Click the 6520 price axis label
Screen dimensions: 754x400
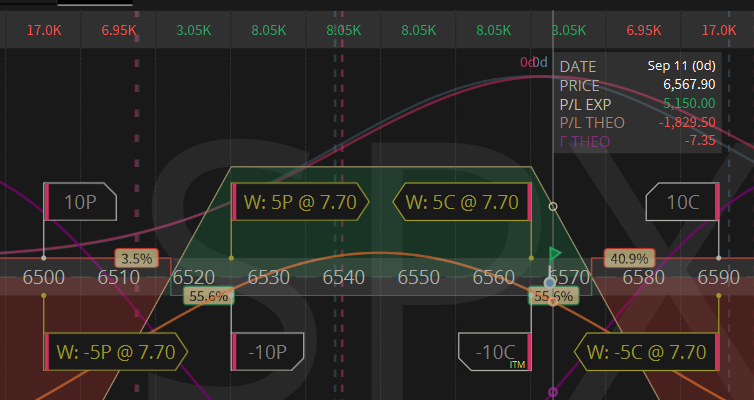[194, 277]
